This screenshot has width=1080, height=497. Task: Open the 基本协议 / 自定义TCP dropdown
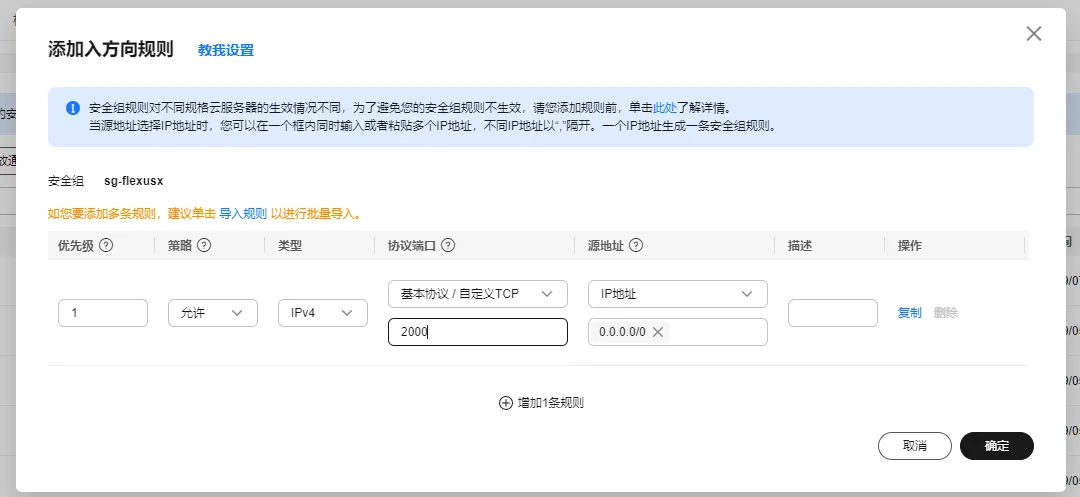coord(477,294)
